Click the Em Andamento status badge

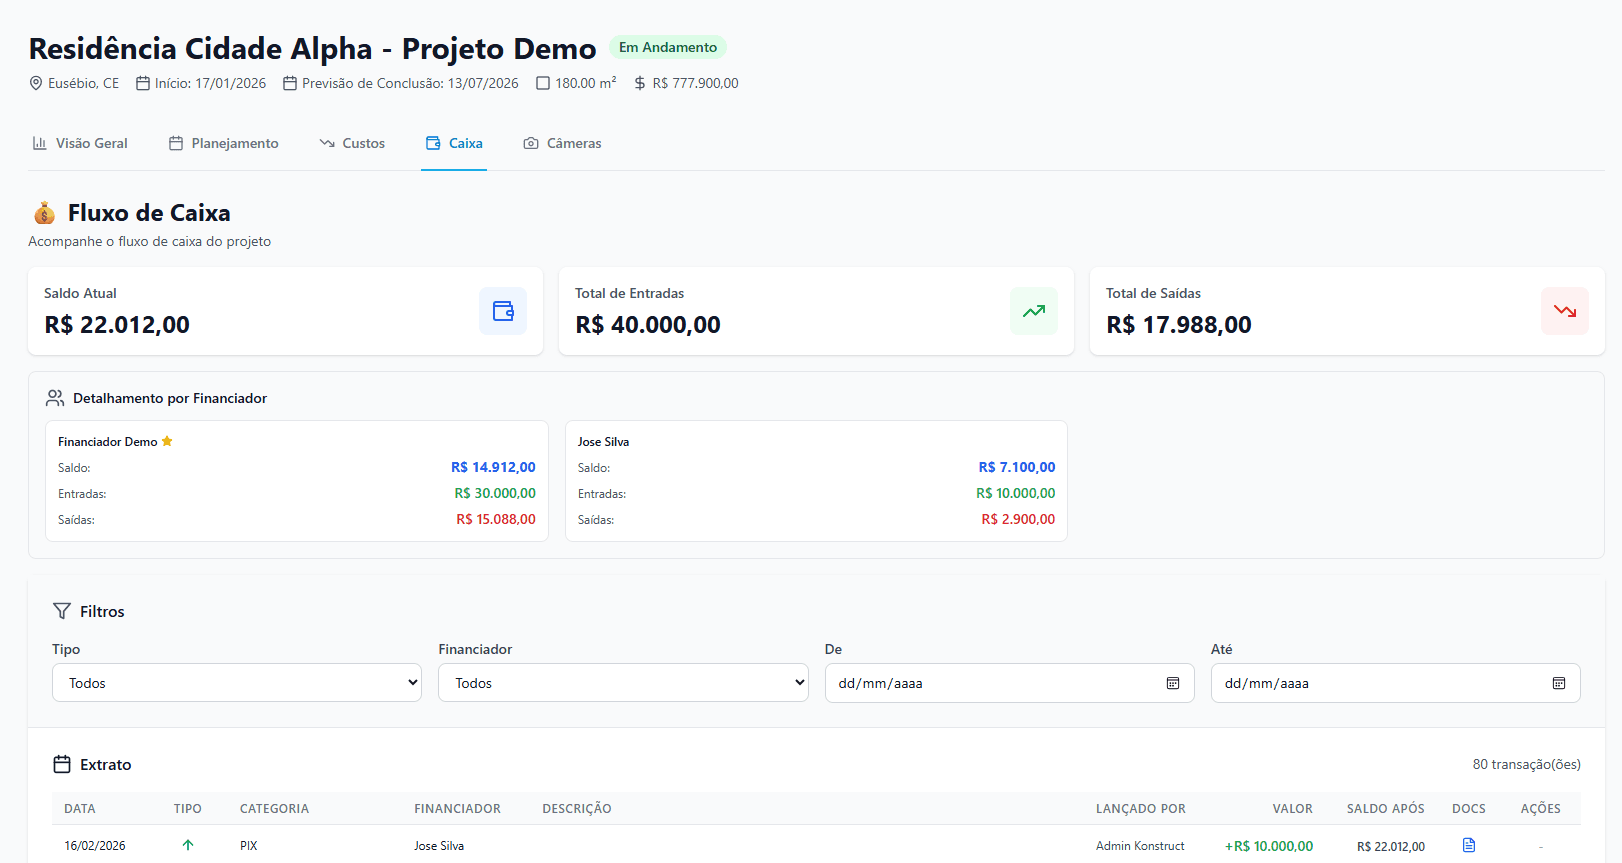click(x=667, y=47)
